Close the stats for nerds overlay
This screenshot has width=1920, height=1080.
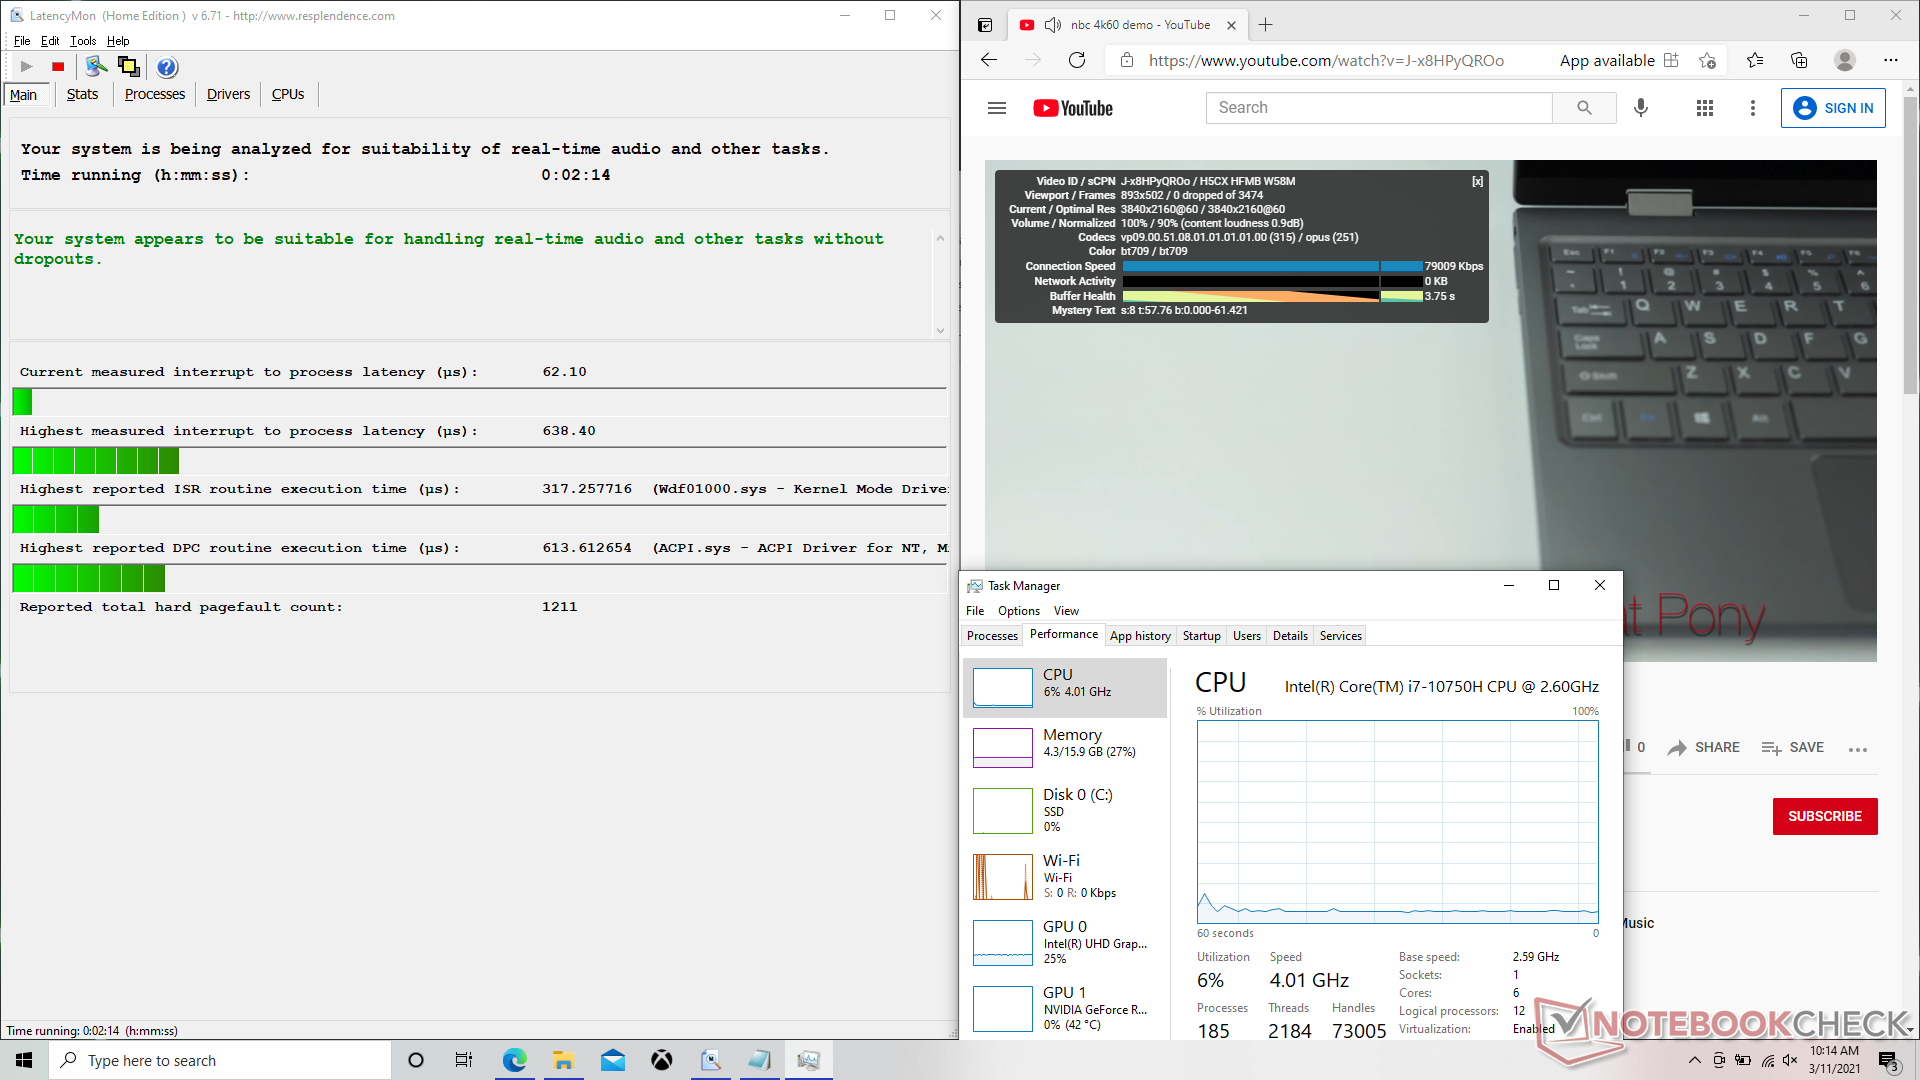tap(1477, 182)
